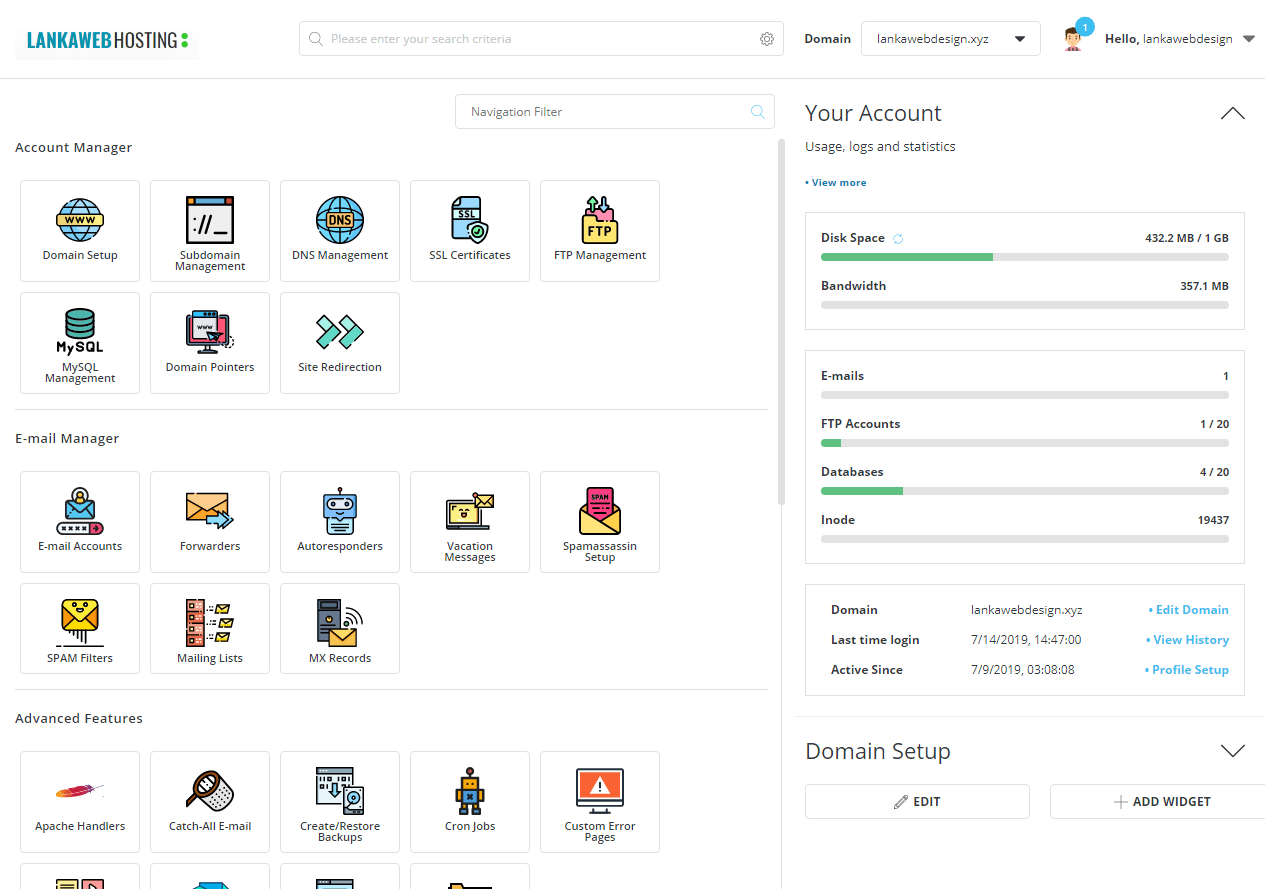Open Domain Setup icon
The width and height of the screenshot is (1265, 889).
click(80, 231)
